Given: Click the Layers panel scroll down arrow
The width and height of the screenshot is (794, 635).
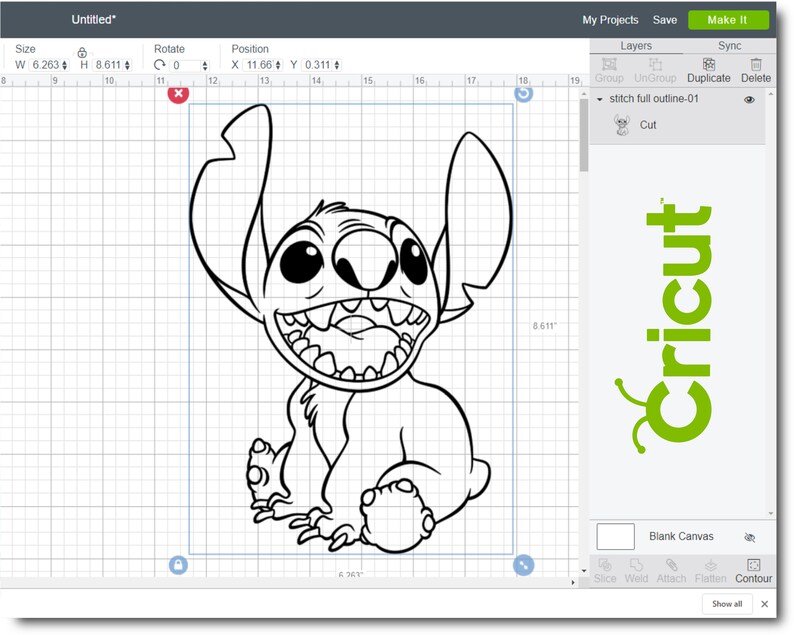Looking at the screenshot, I should 771,513.
